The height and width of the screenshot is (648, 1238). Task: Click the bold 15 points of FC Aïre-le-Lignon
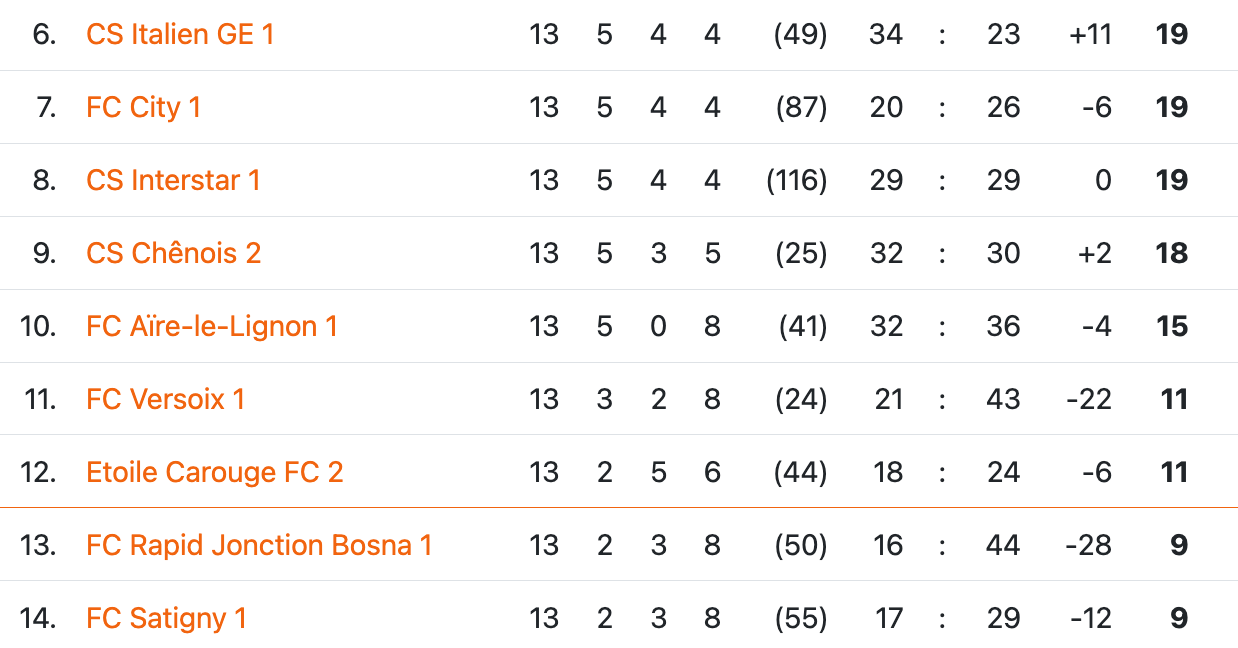(x=1171, y=326)
